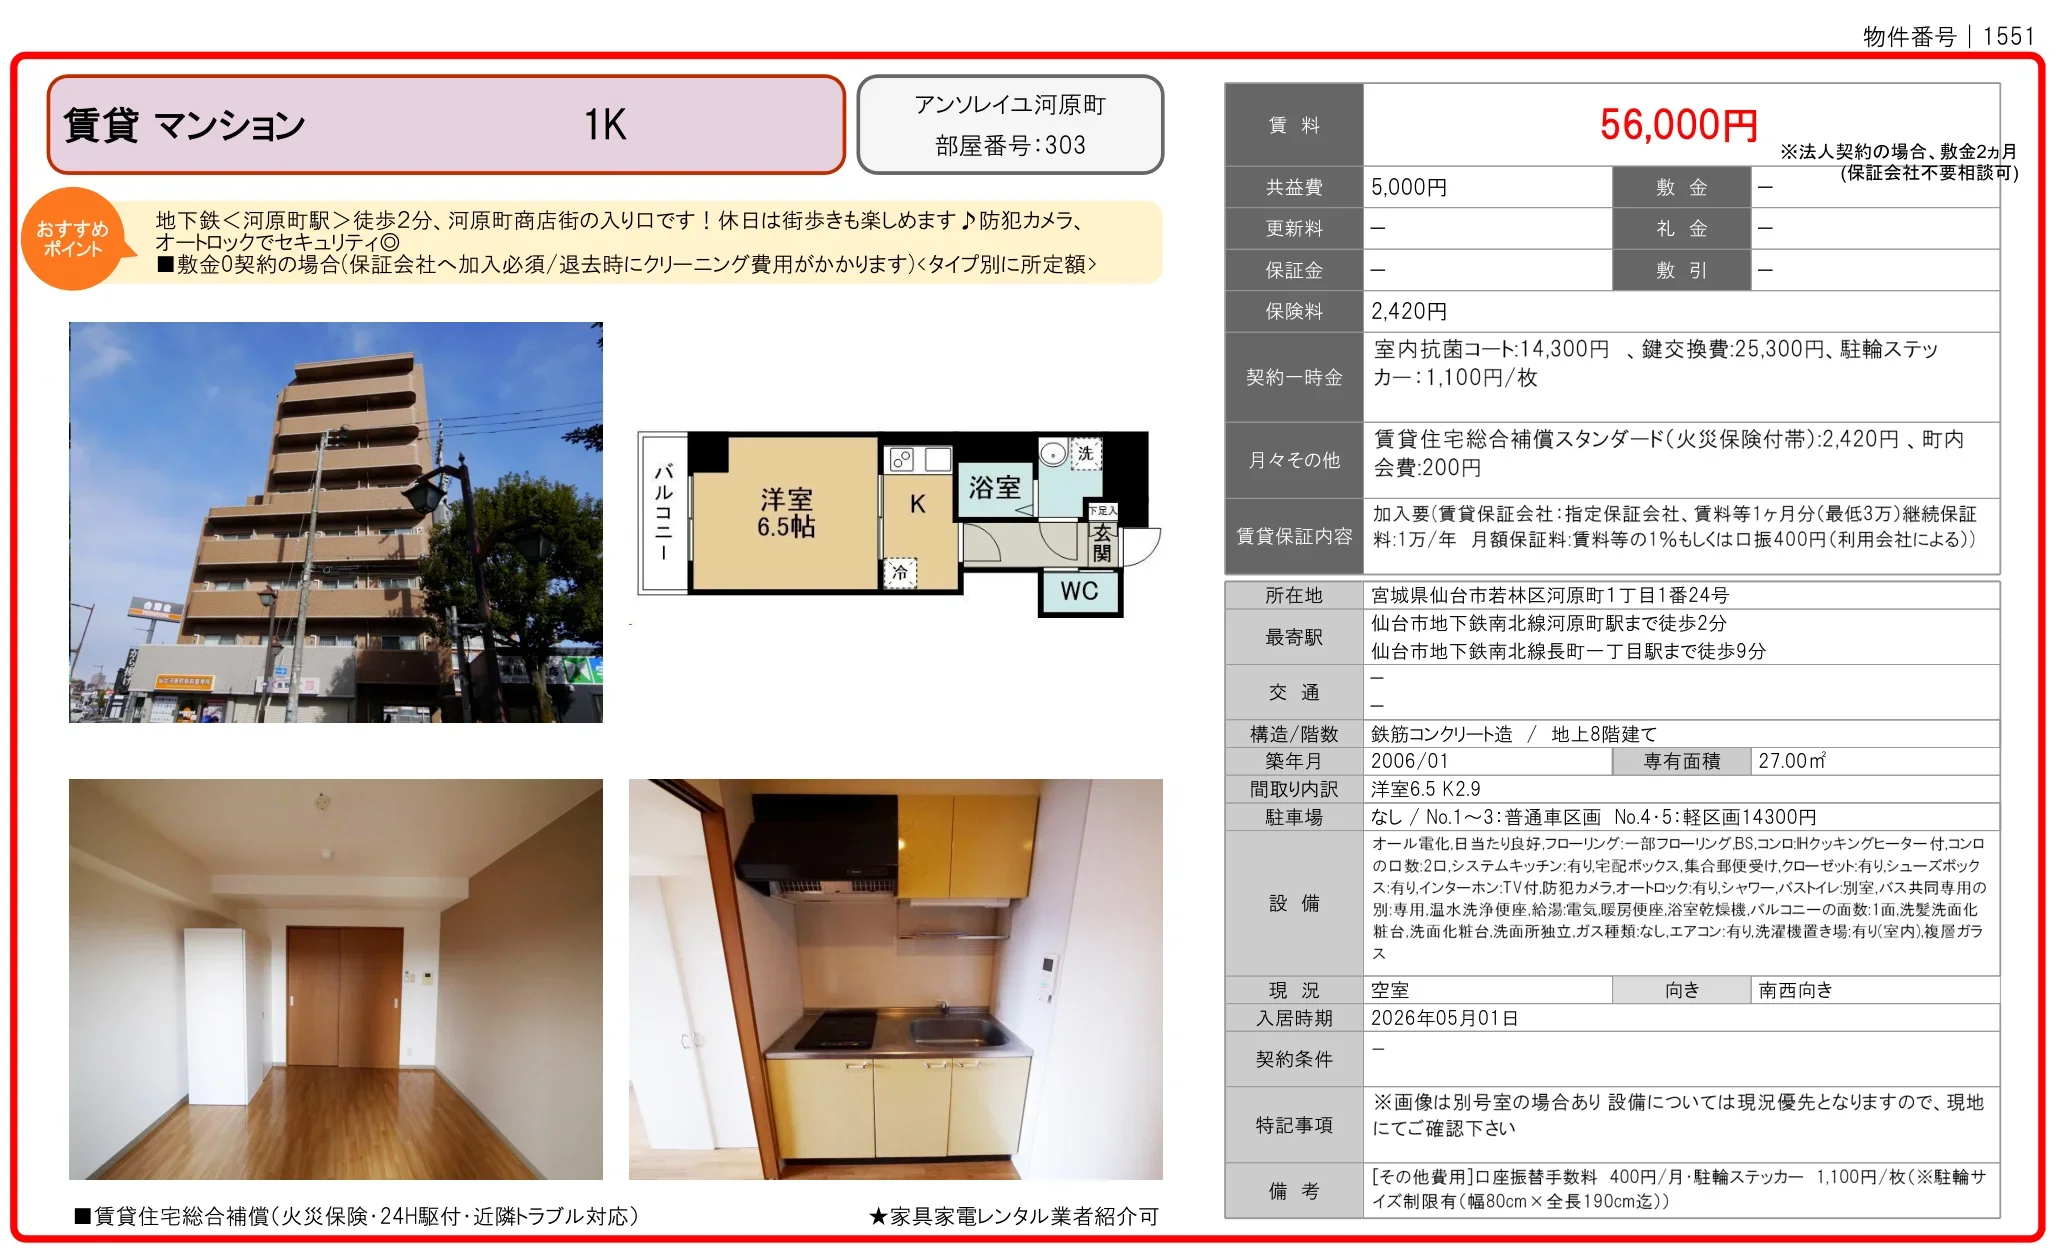Click the 所在地 label cell
The image size is (2056, 1252).
click(1294, 595)
